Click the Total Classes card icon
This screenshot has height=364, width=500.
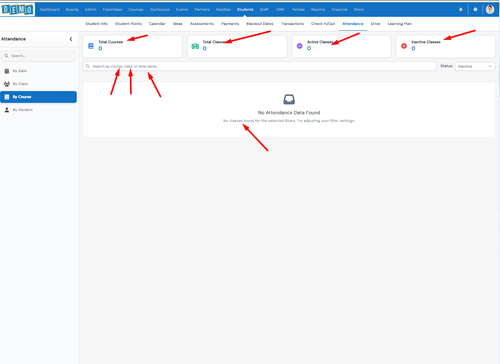pyautogui.click(x=195, y=46)
